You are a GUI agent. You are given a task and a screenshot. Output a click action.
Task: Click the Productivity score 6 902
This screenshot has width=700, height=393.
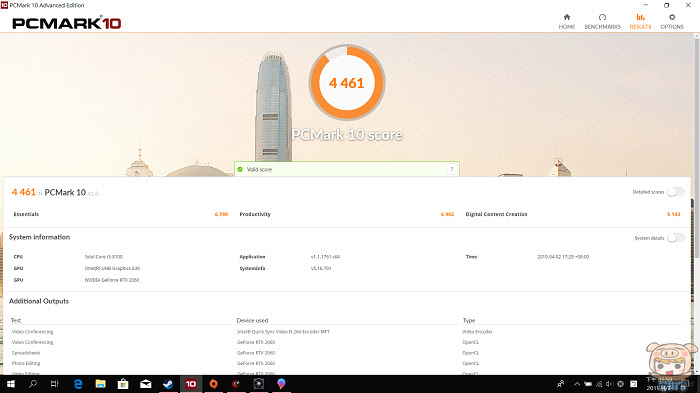(447, 214)
